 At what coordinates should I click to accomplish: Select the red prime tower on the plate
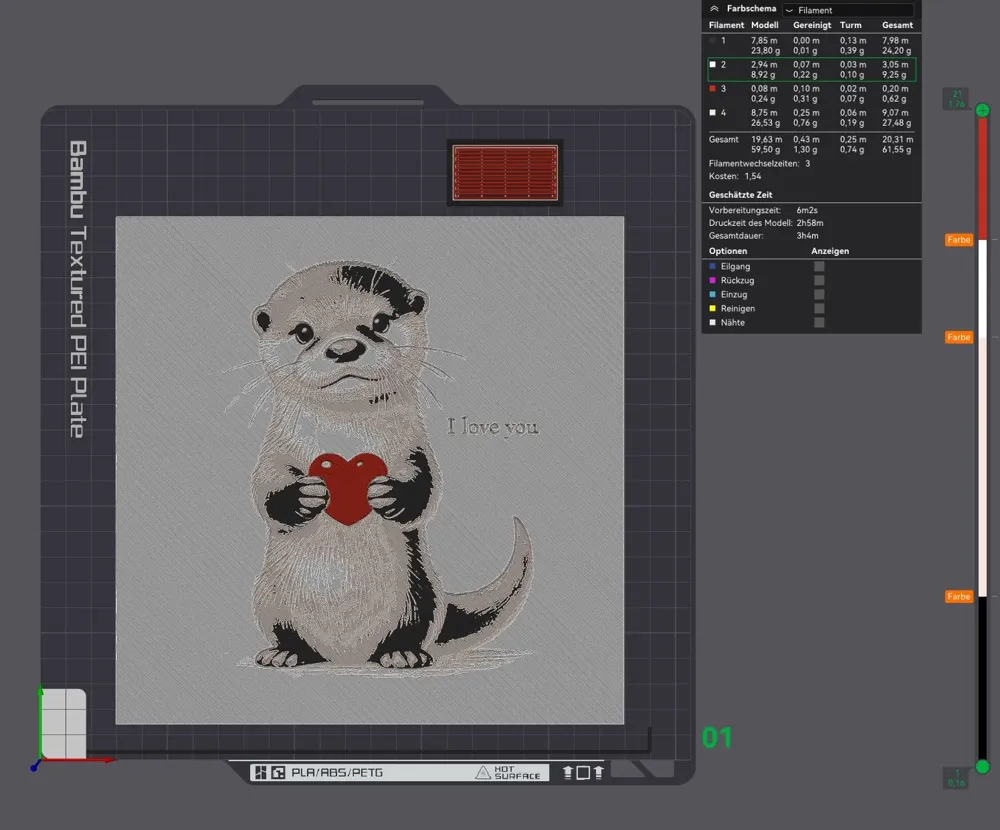[x=505, y=173]
